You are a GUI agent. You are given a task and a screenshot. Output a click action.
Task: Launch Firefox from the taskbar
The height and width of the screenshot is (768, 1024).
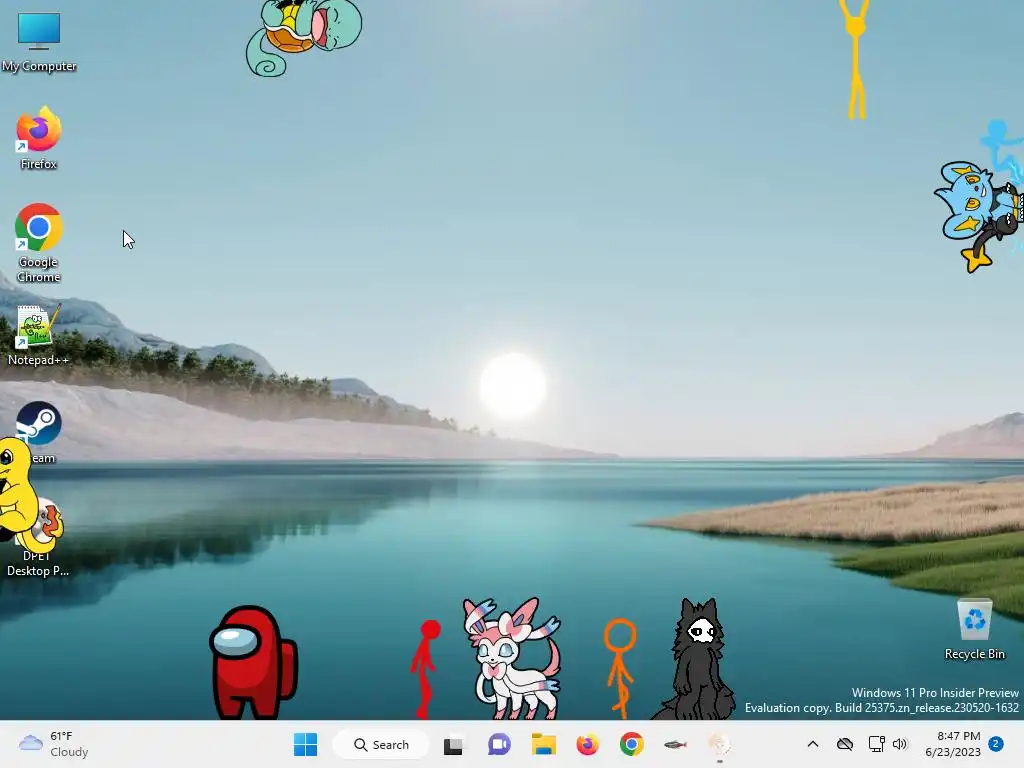pos(588,744)
